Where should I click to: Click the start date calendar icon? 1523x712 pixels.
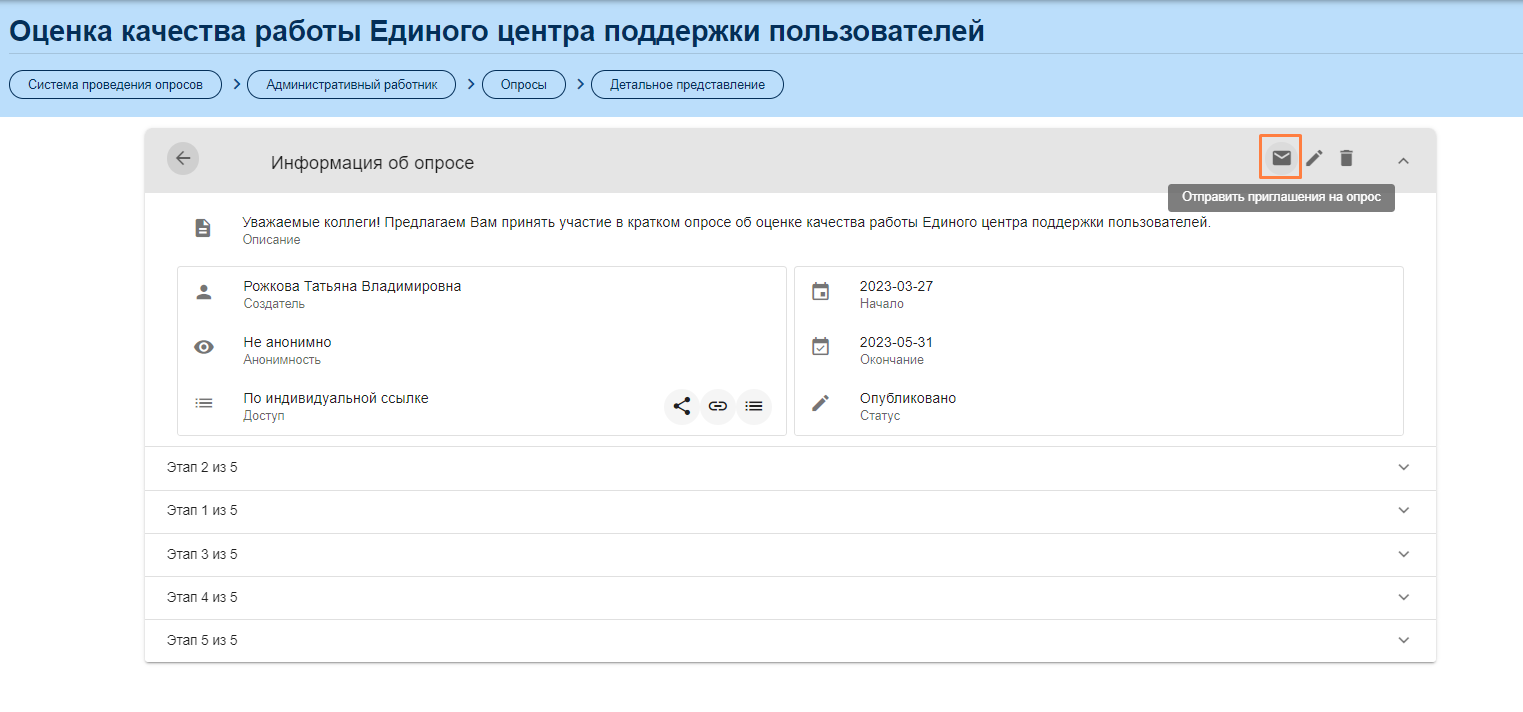(x=820, y=292)
